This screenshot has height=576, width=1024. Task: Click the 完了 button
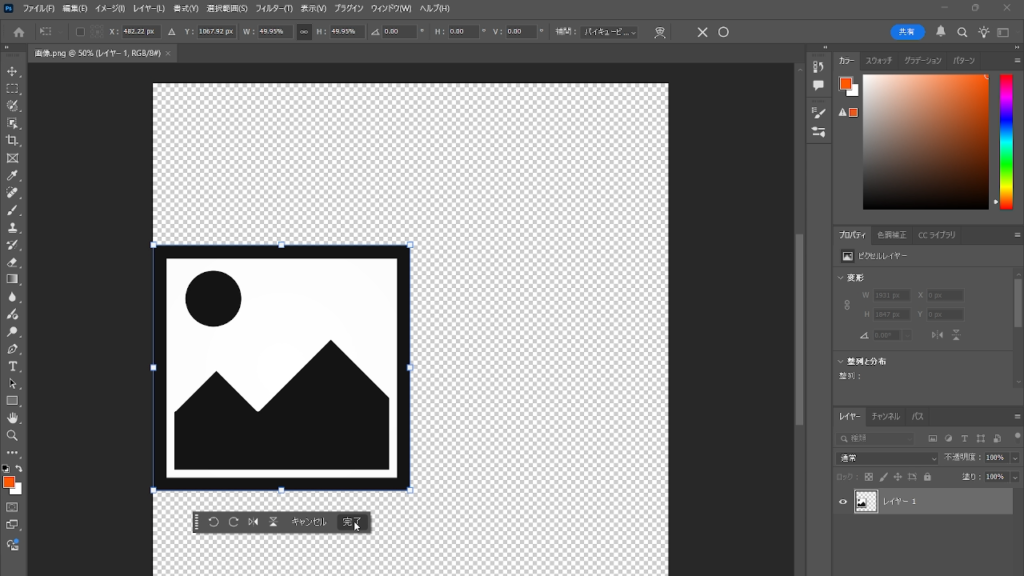[352, 522]
